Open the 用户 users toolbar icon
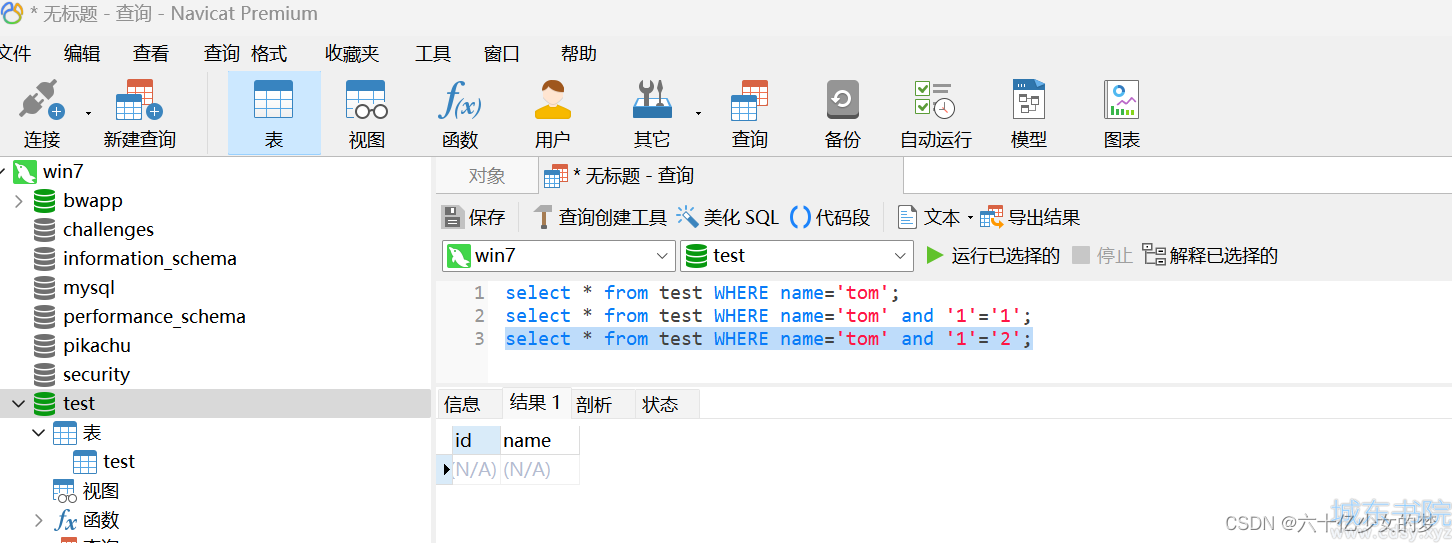Image resolution: width=1452 pixels, height=543 pixels. [x=552, y=113]
